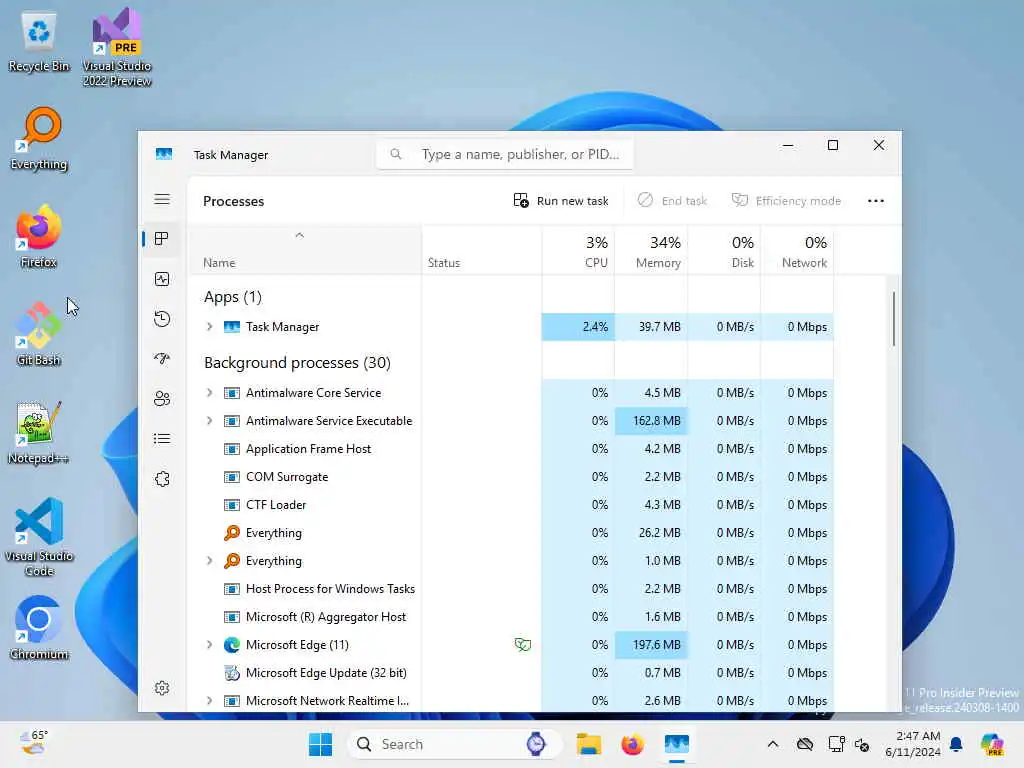Click the 2.4% CPU cell
The width and height of the screenshot is (1024, 768).
(x=578, y=327)
